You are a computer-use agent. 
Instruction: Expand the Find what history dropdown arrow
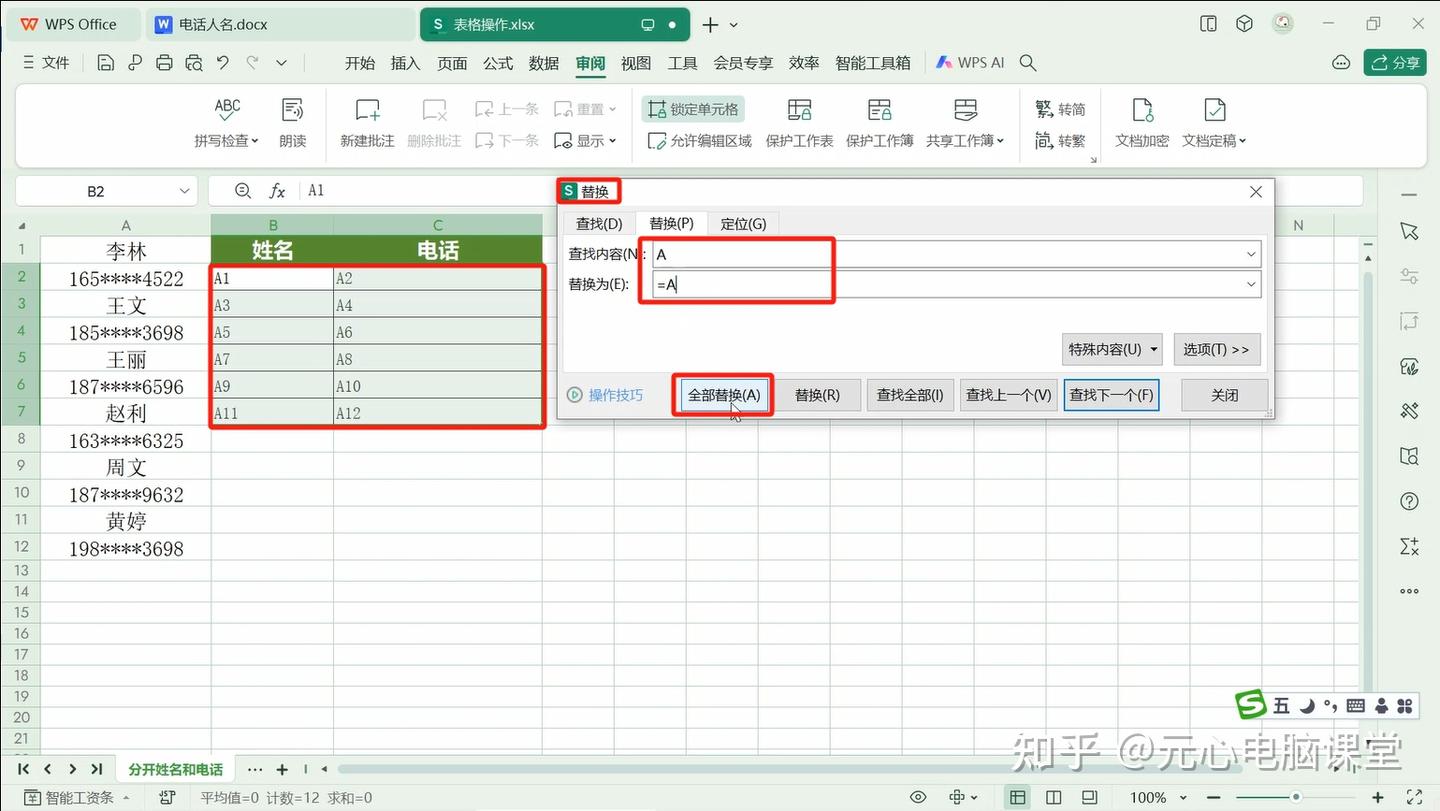pos(1251,254)
